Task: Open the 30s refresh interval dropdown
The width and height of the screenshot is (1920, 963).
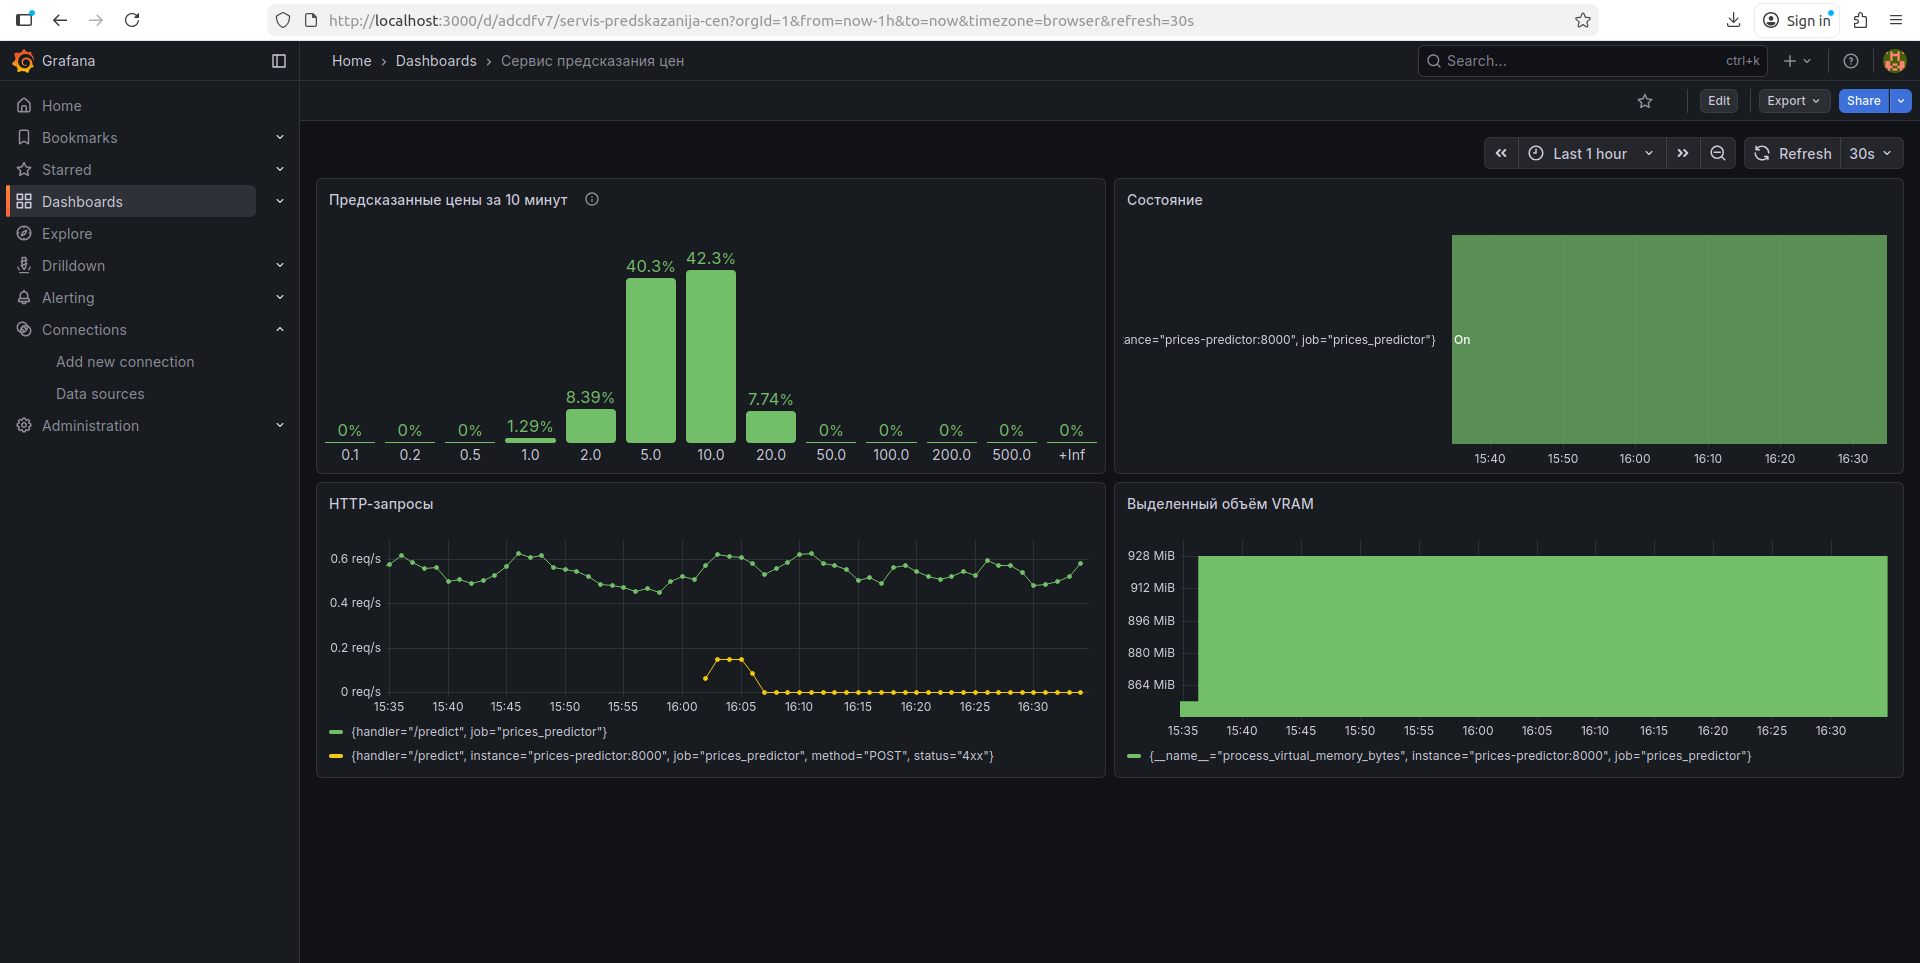Action: (x=1869, y=153)
